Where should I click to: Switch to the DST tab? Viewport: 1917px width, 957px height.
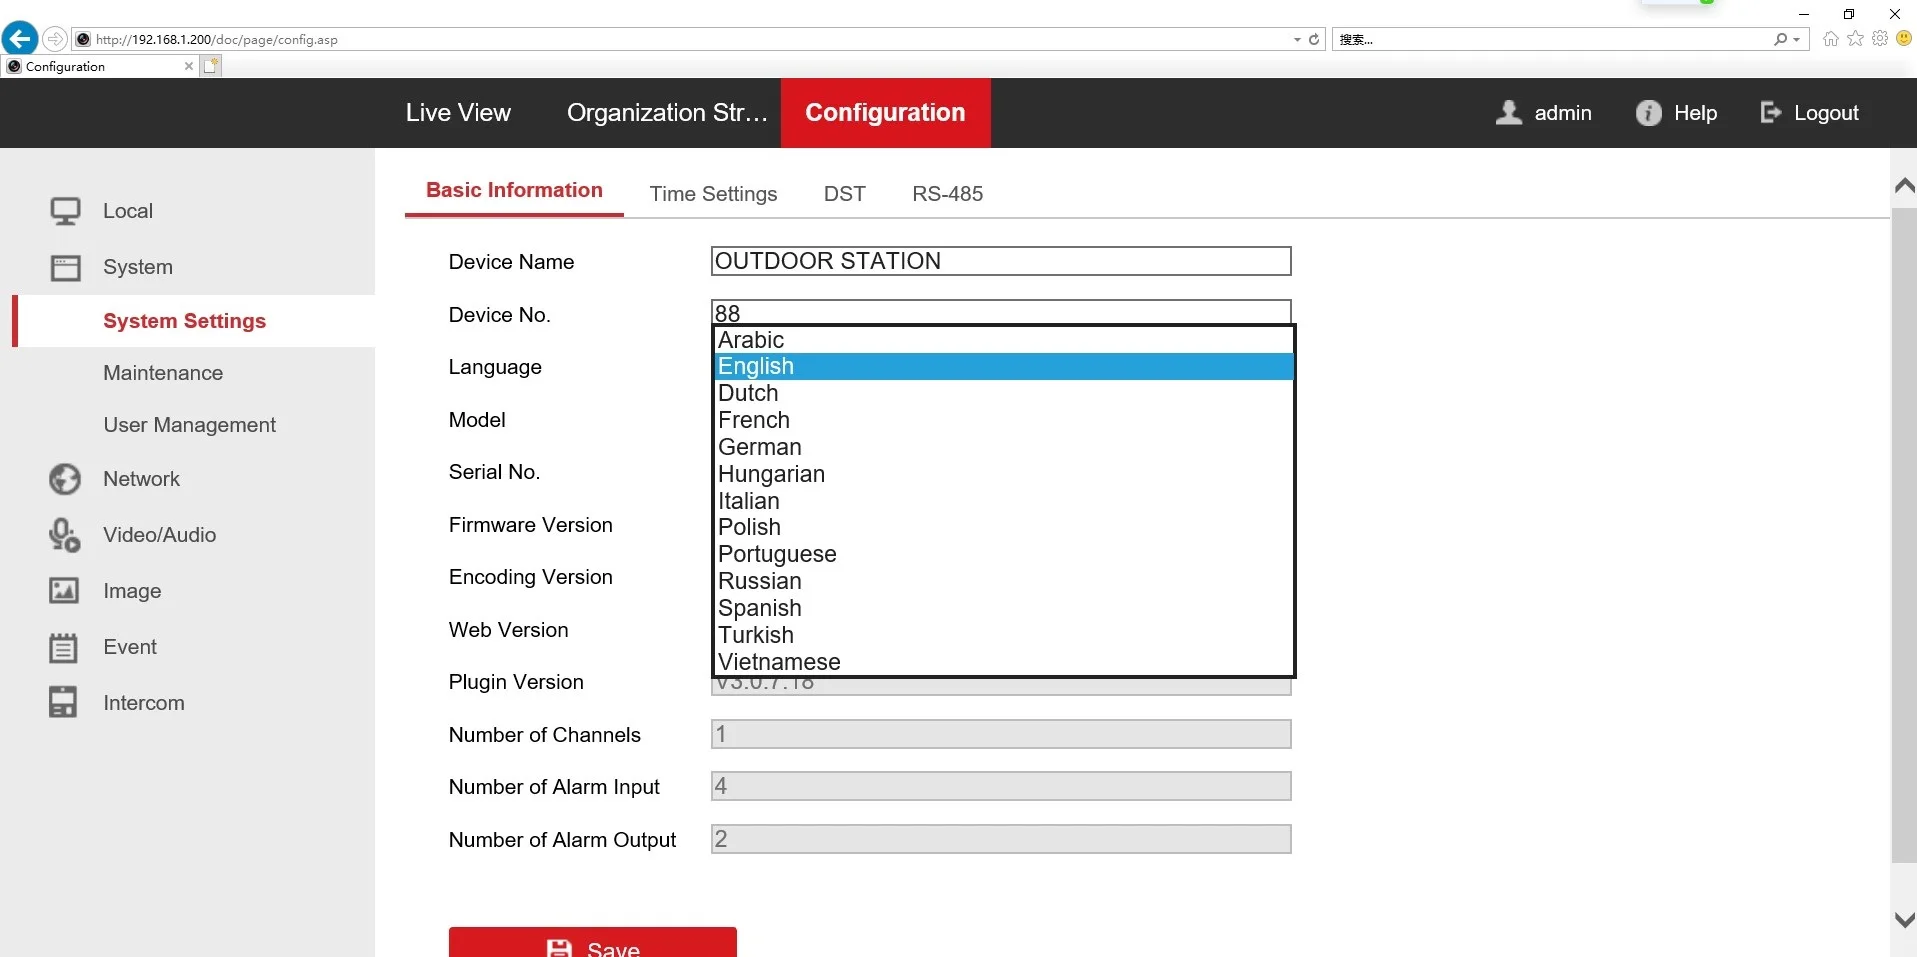pos(845,194)
